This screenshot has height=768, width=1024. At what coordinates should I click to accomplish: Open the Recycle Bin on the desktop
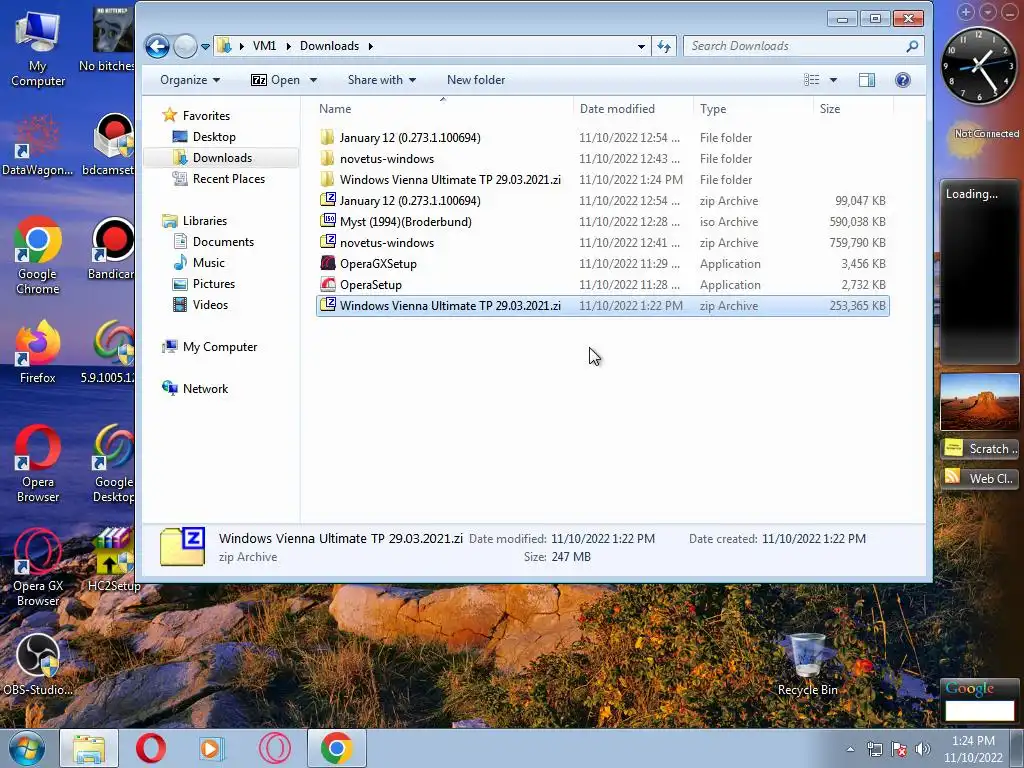[807, 664]
